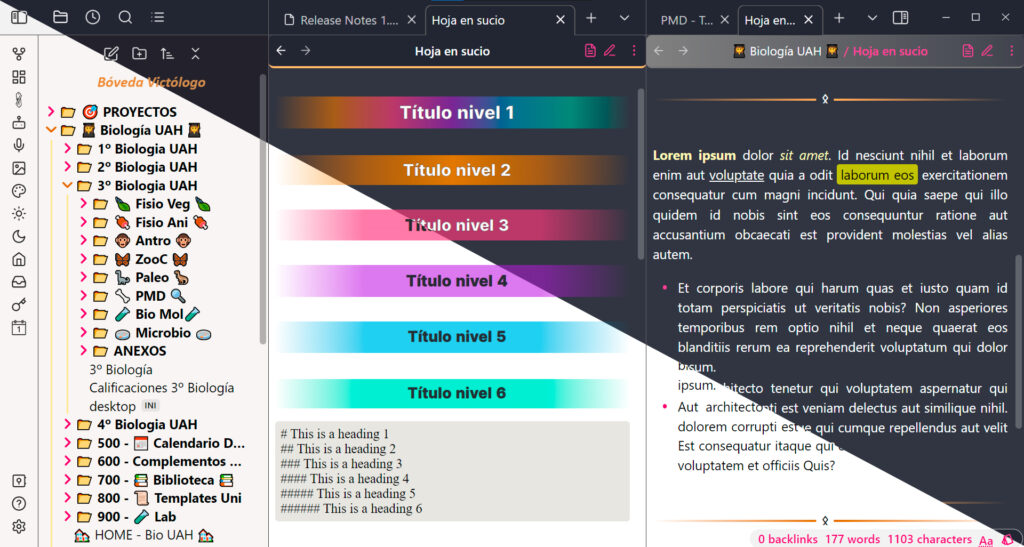Select right pane Hoja en tab
Viewport: 1024px width, 547px height.
click(769, 20)
